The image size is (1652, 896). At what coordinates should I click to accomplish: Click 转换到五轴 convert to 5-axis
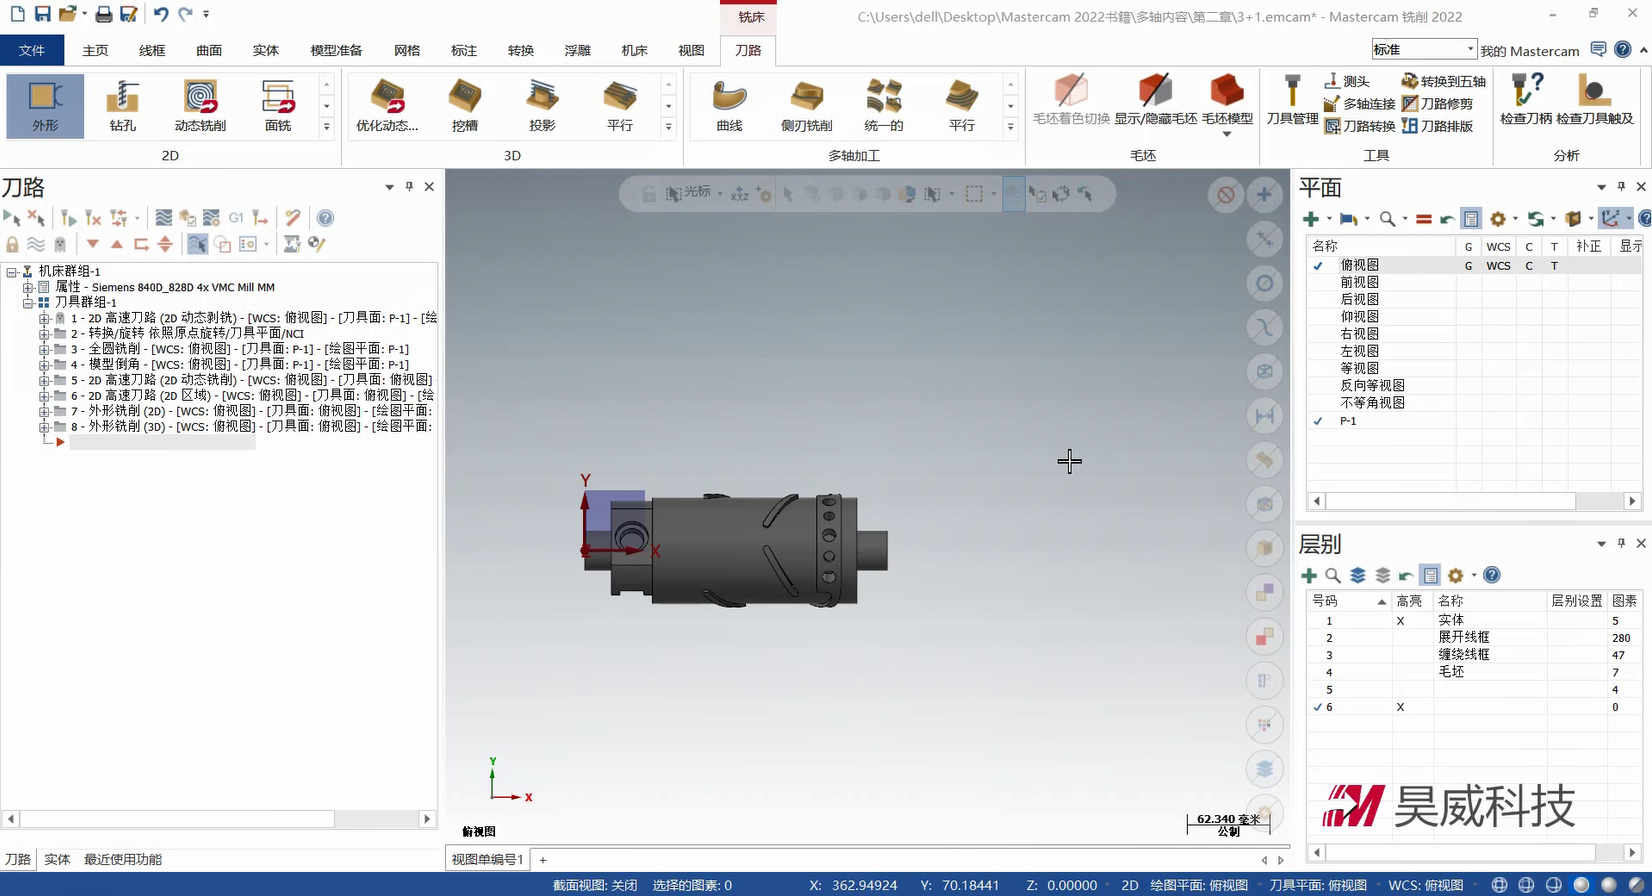pos(1443,81)
